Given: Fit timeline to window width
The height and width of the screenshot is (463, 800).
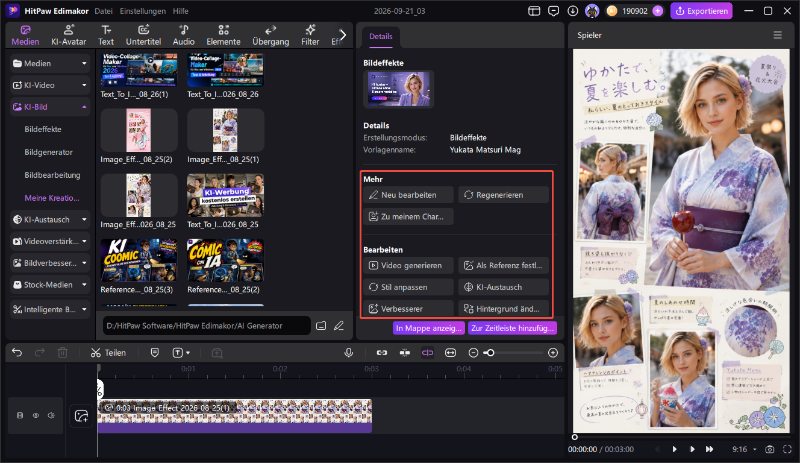Looking at the screenshot, I should tap(451, 353).
